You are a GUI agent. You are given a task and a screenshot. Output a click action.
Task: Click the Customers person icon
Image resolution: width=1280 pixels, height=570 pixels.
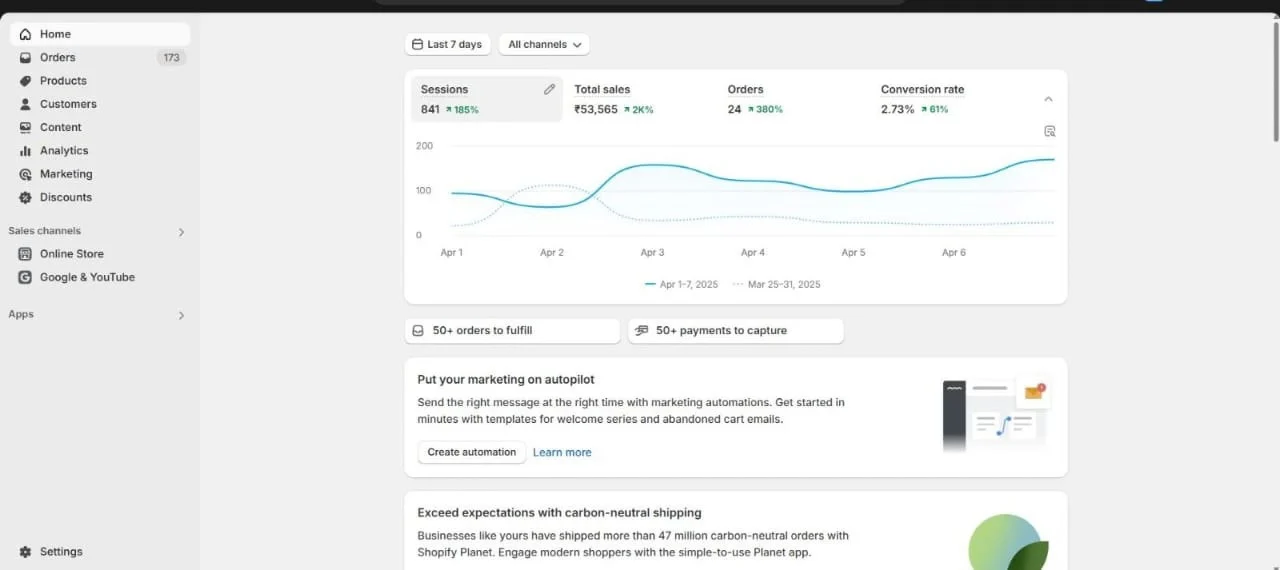26,104
